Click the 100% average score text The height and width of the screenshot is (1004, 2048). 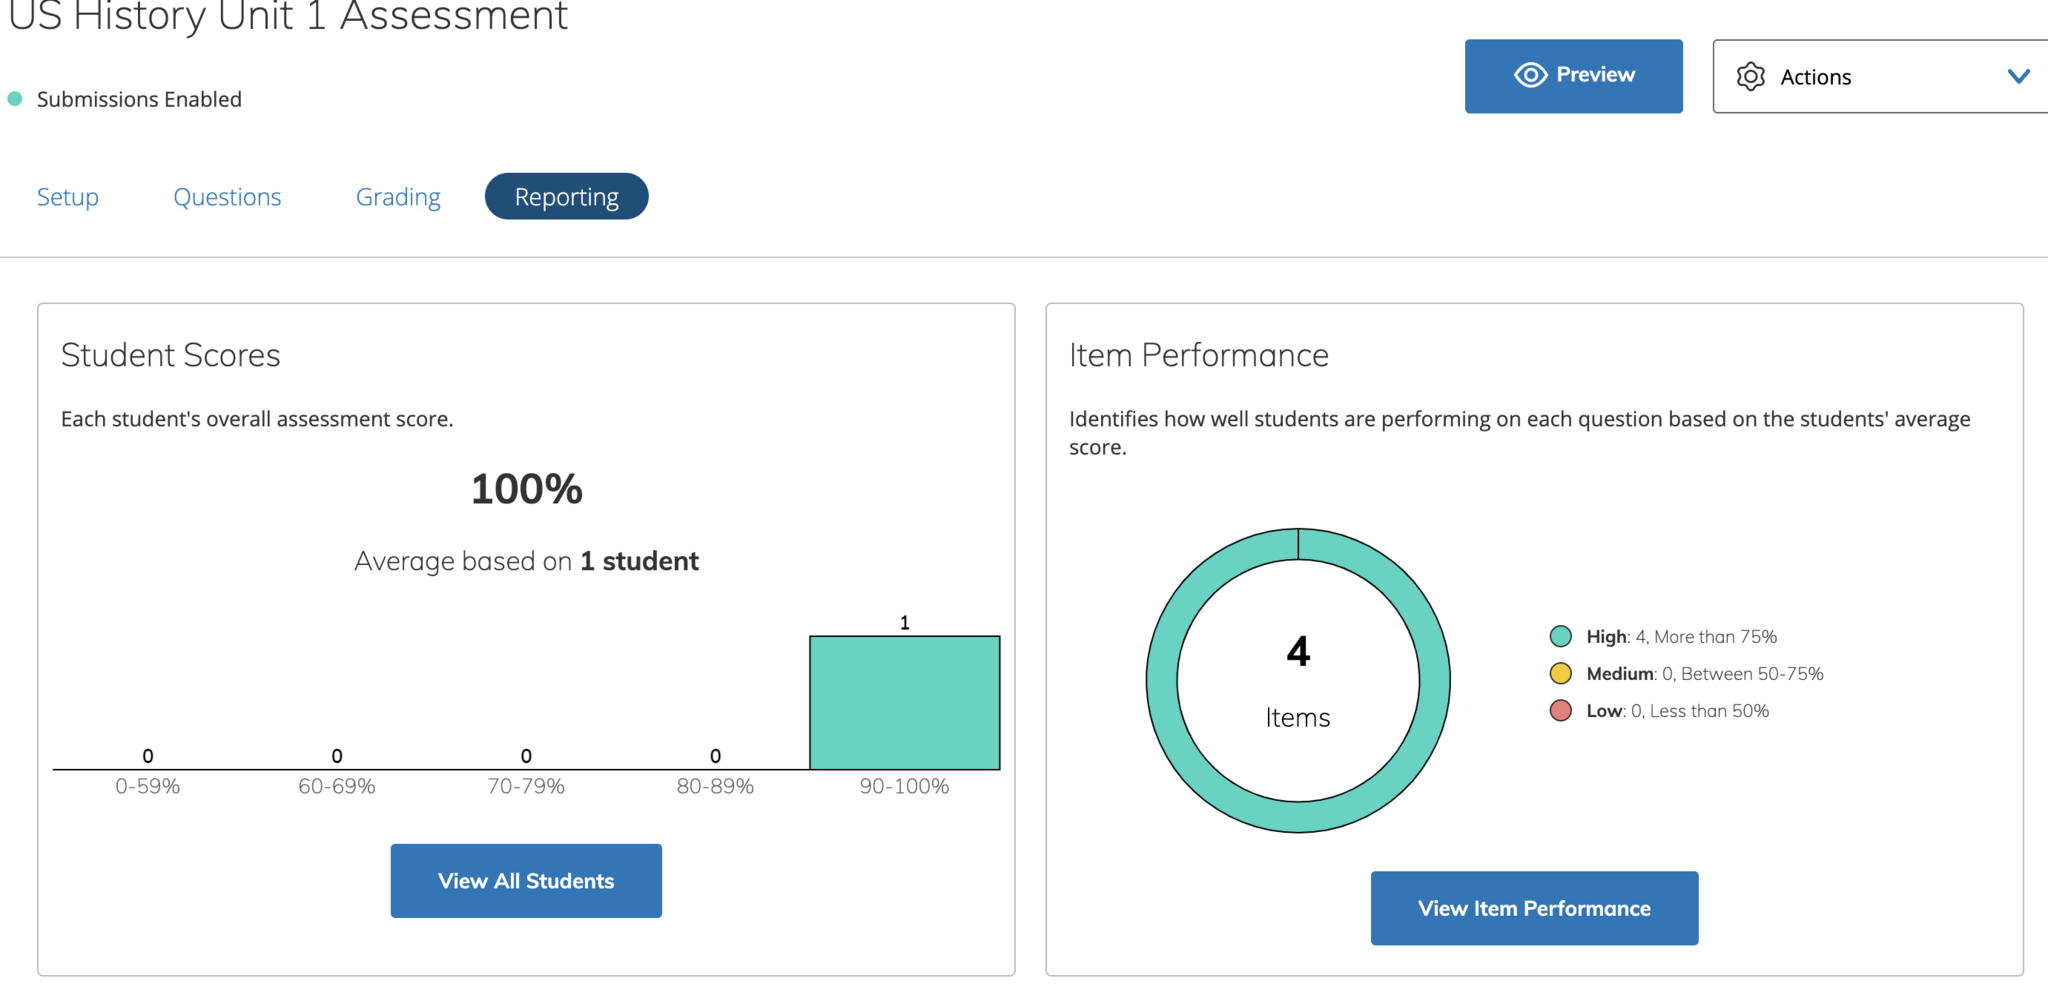[526, 489]
